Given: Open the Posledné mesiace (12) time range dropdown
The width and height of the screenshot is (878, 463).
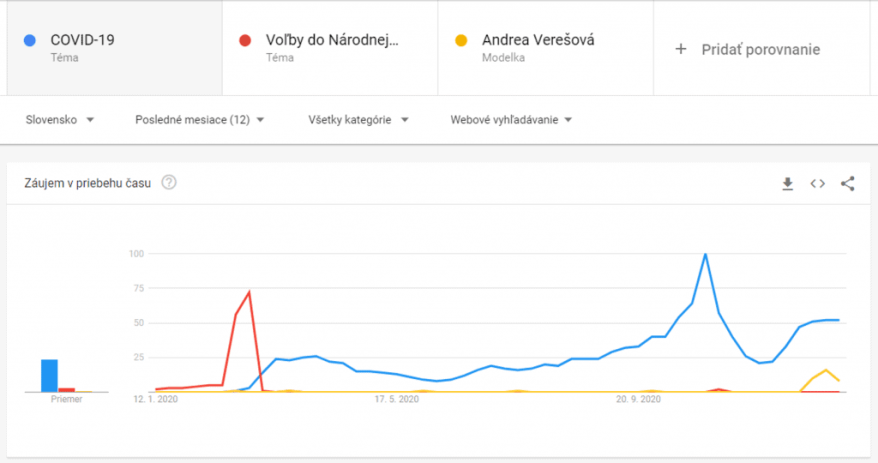Looking at the screenshot, I should pyautogui.click(x=199, y=120).
